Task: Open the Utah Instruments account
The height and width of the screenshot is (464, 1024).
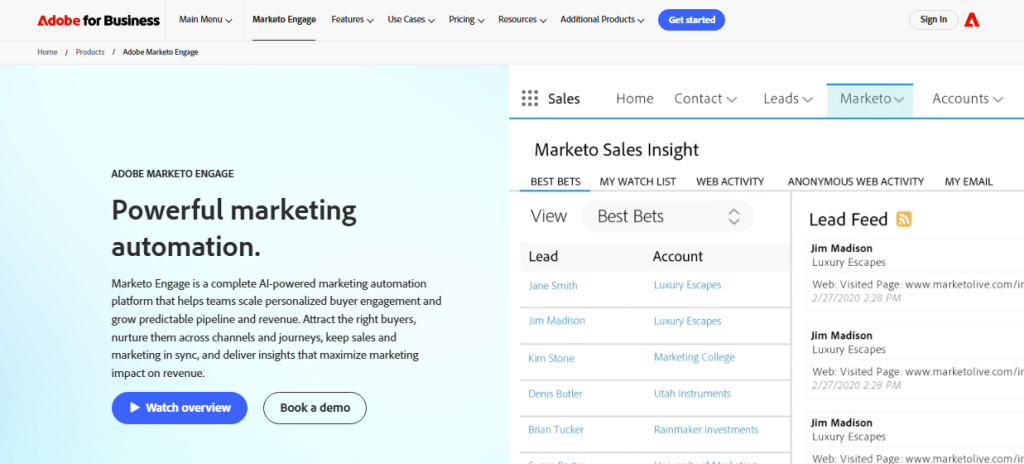Action: tap(692, 393)
